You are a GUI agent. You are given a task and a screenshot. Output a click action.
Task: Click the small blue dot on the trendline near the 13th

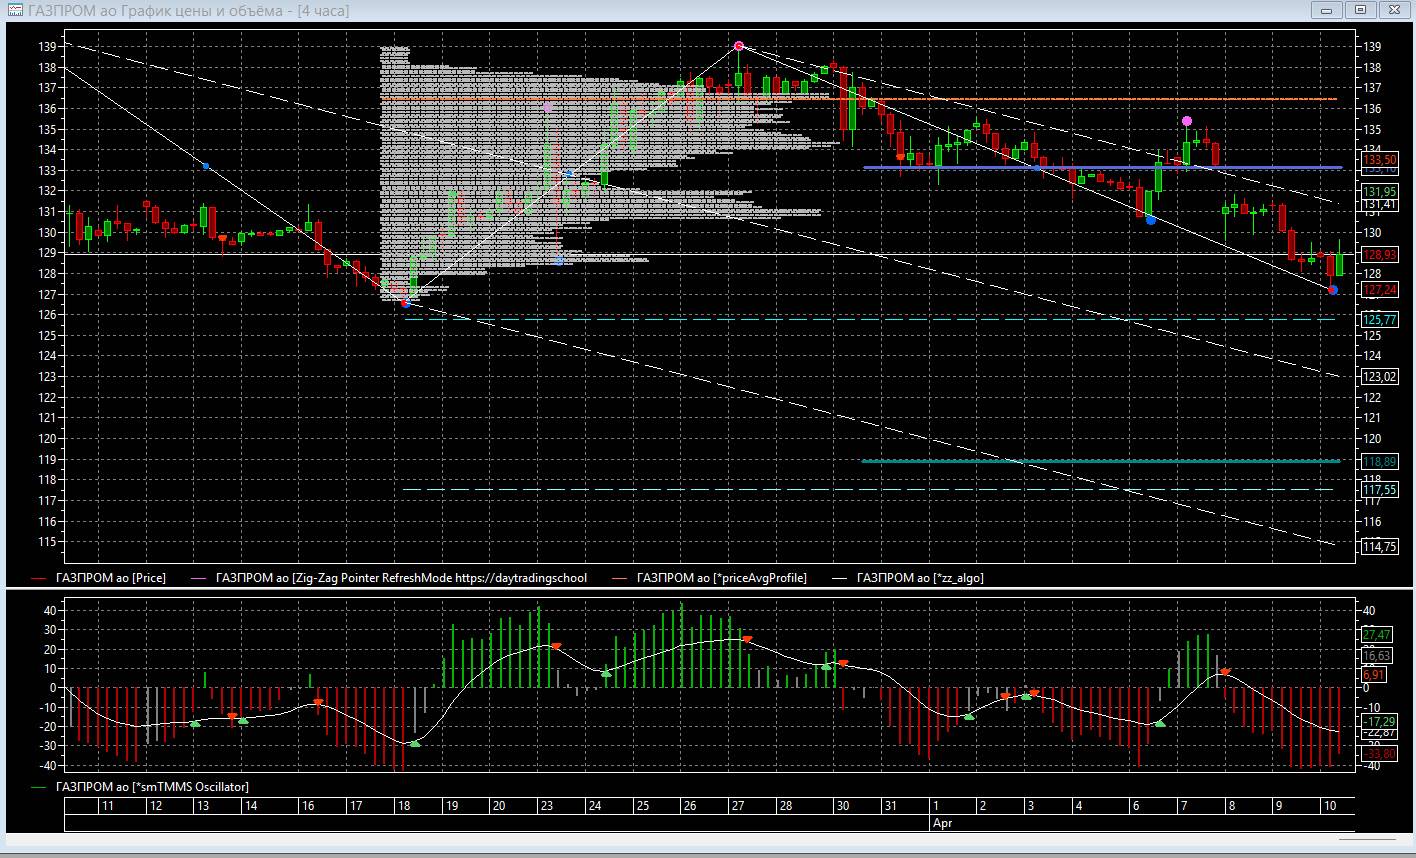205,166
